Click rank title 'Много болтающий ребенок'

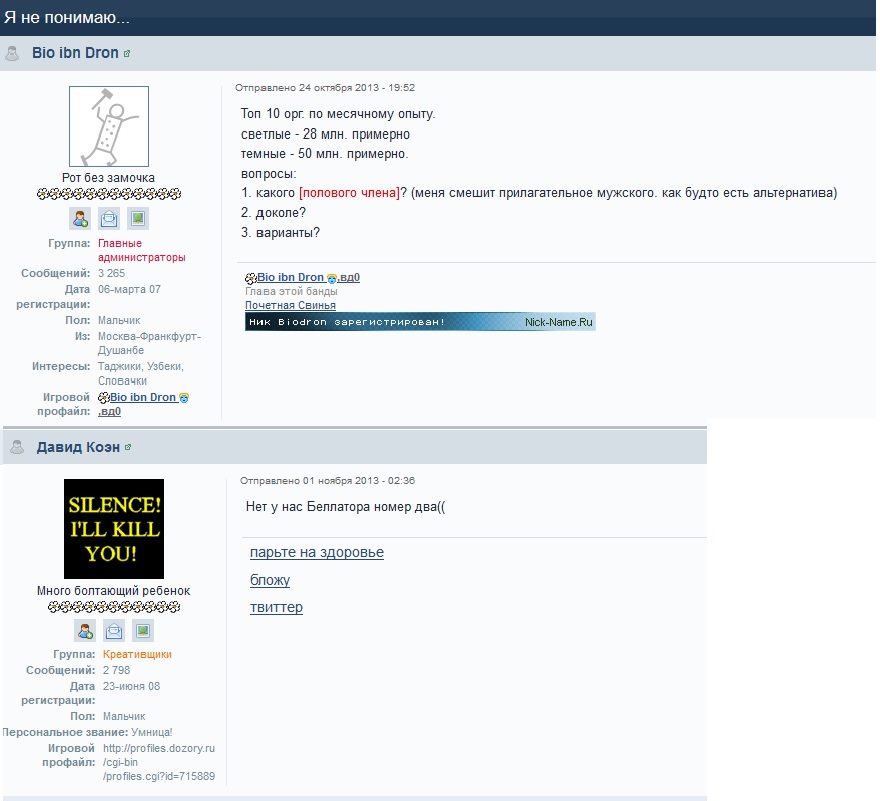(x=113, y=591)
